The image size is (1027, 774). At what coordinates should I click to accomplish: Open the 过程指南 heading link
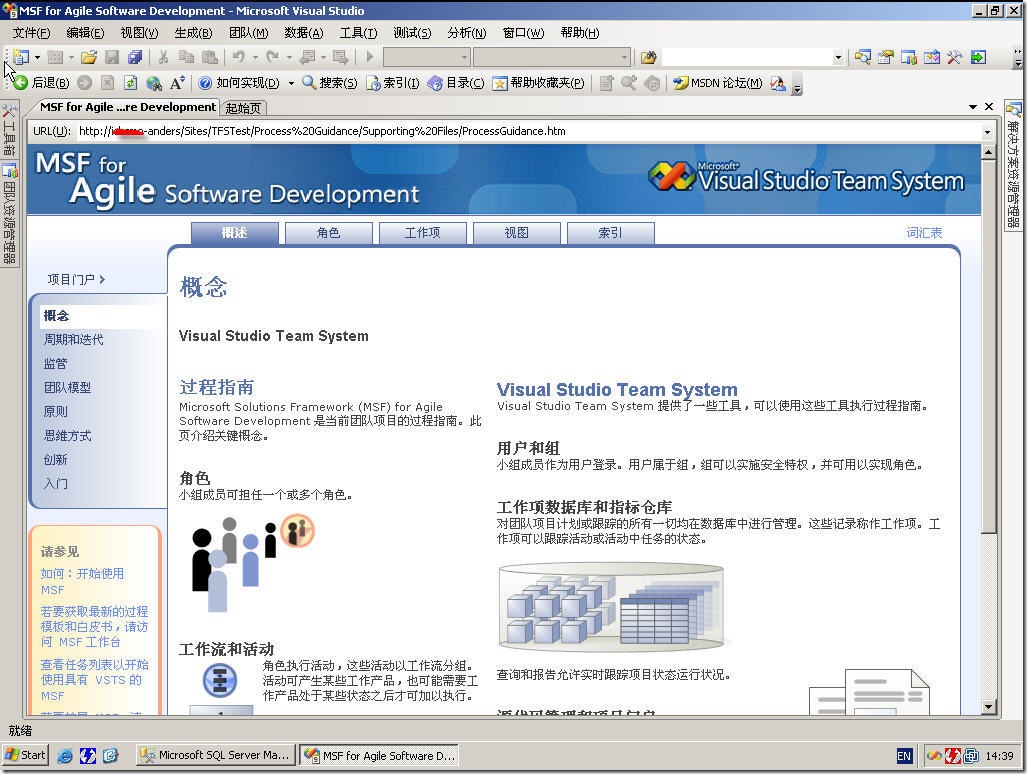click(217, 387)
